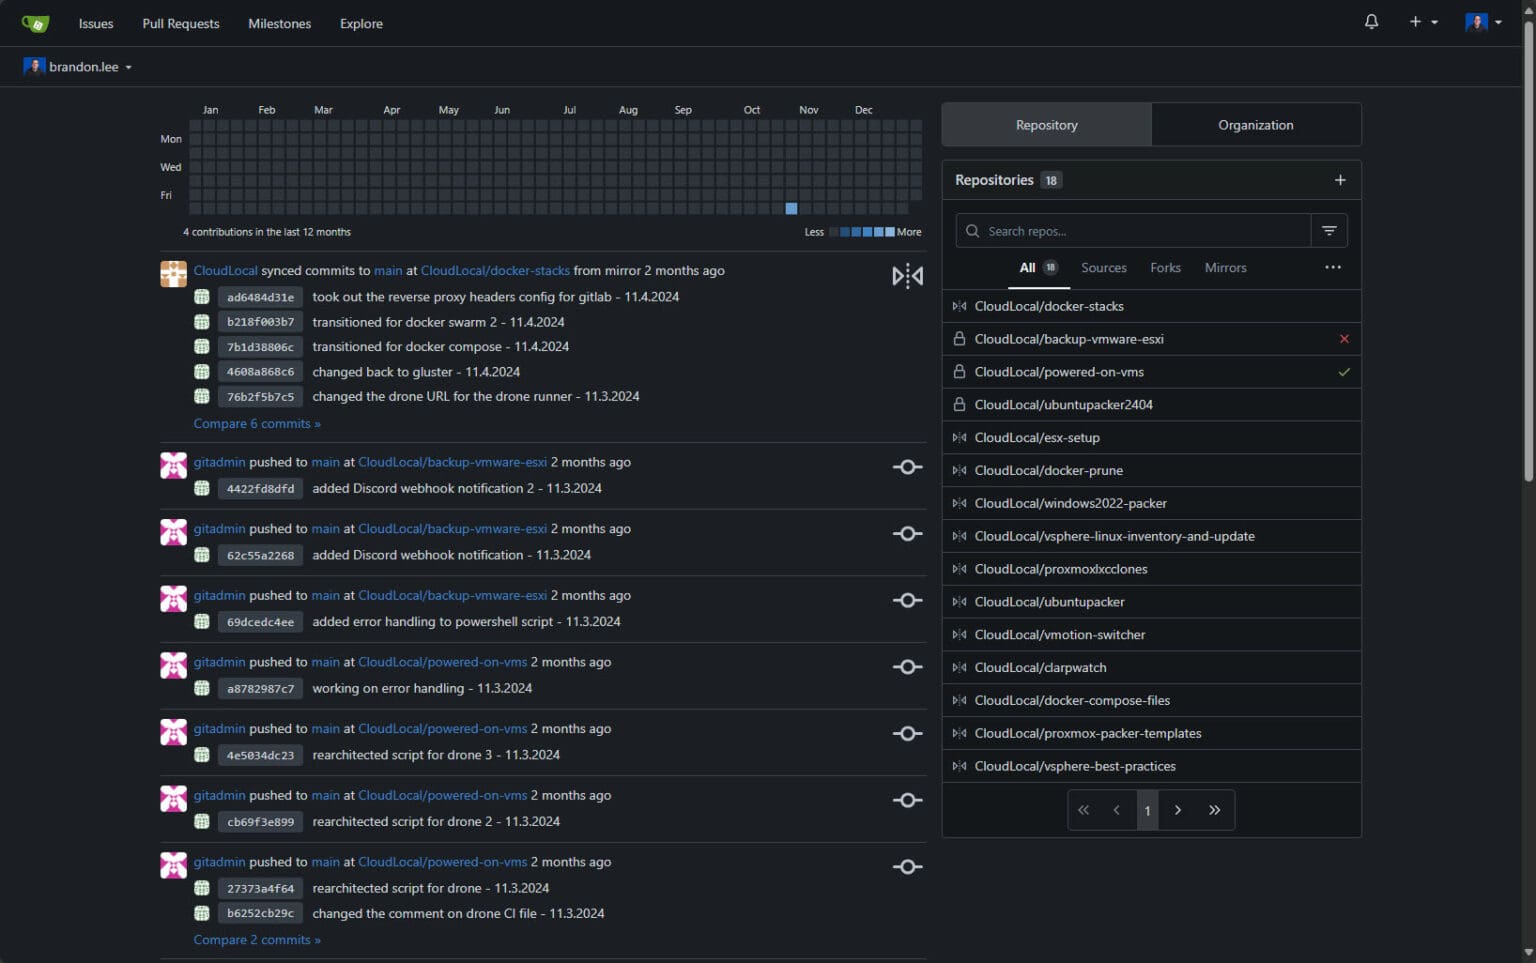Switch to the Organization view
Viewport: 1536px width, 963px height.
click(1255, 125)
